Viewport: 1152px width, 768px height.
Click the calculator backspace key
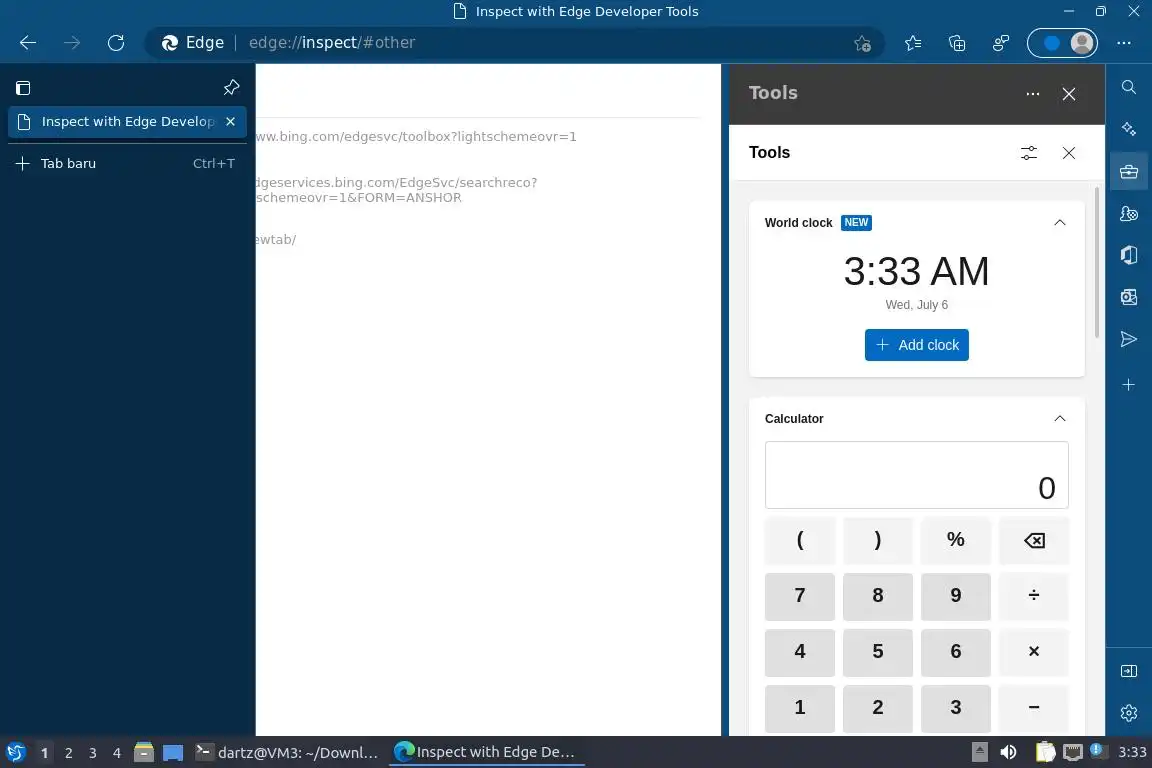1034,540
